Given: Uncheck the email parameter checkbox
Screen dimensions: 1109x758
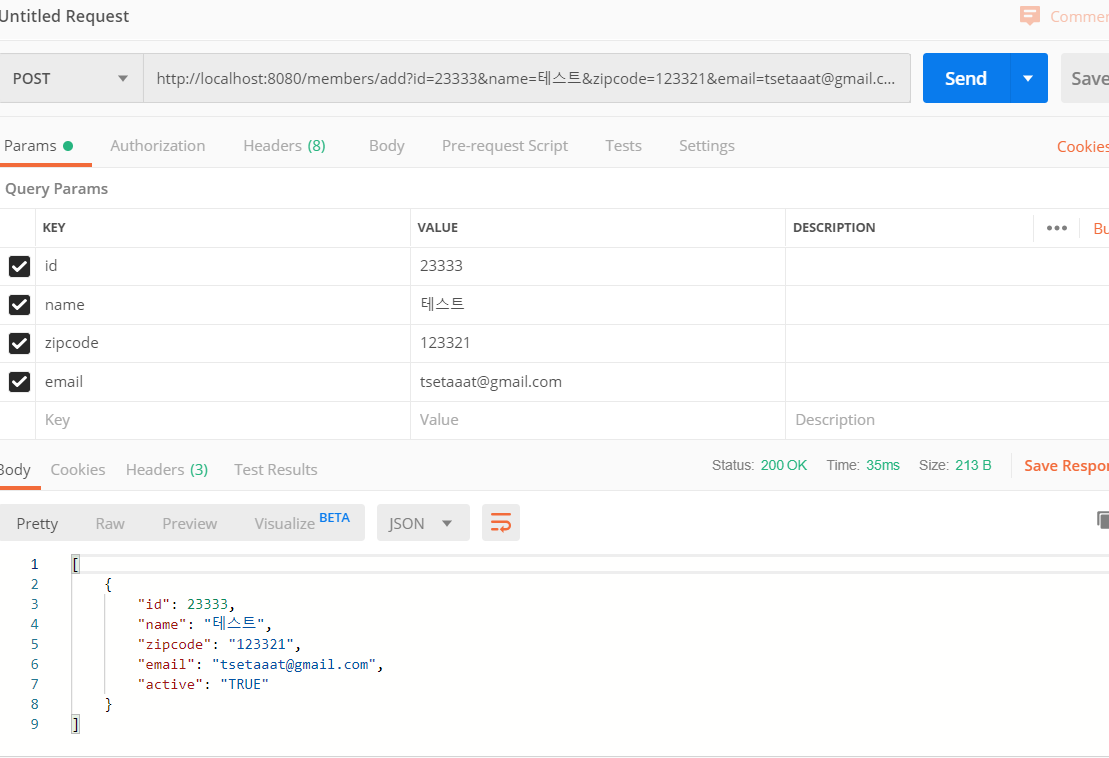Looking at the screenshot, I should click(x=19, y=382).
